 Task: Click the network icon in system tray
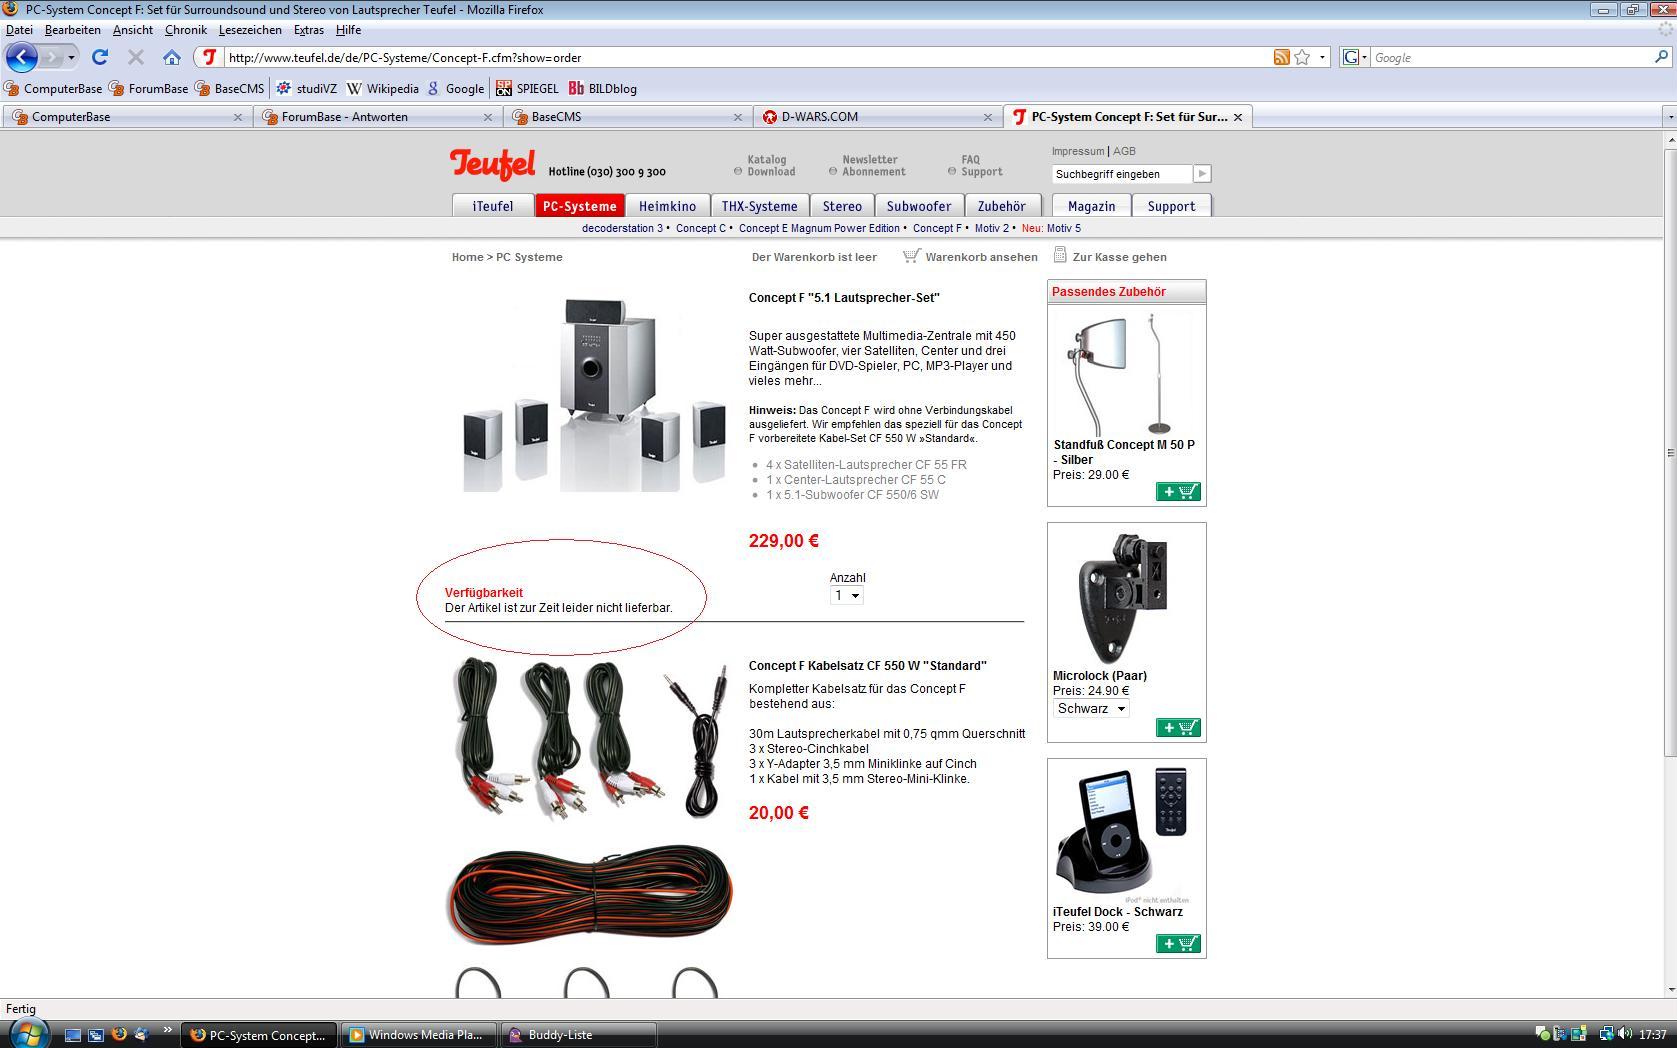click(x=1606, y=1034)
